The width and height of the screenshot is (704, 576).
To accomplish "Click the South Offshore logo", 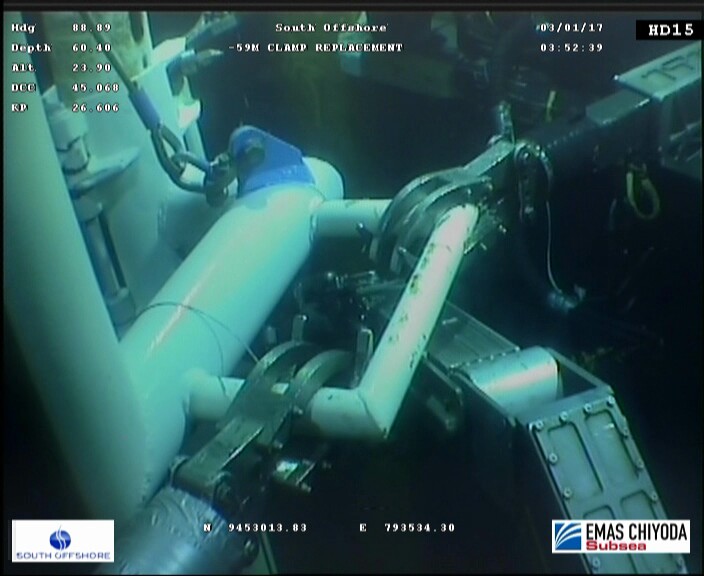I will tap(63, 541).
